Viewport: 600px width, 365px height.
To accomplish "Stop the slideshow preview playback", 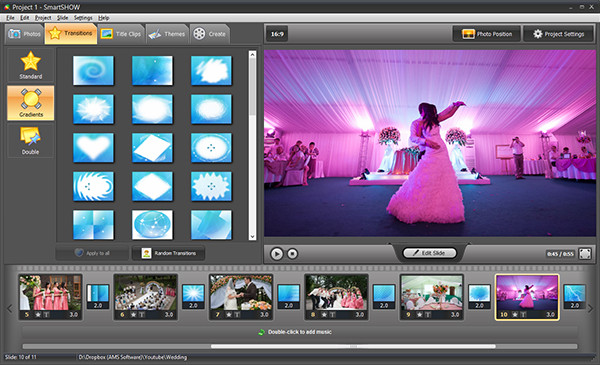I will tap(292, 254).
